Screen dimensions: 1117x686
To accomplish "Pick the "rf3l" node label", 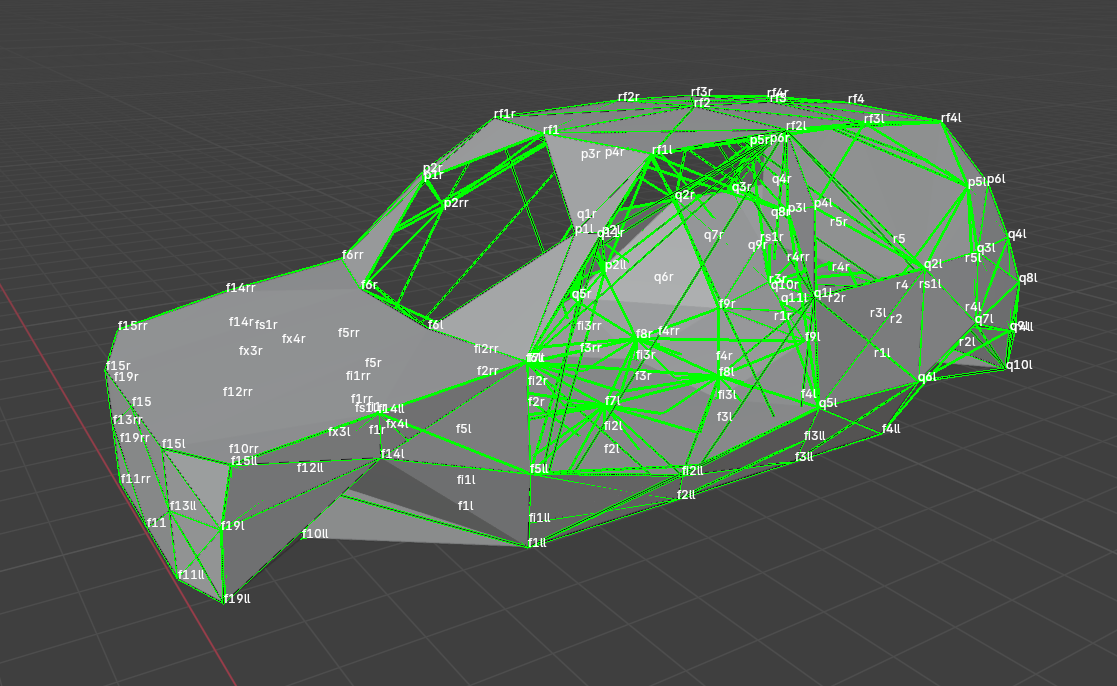I will pos(874,119).
